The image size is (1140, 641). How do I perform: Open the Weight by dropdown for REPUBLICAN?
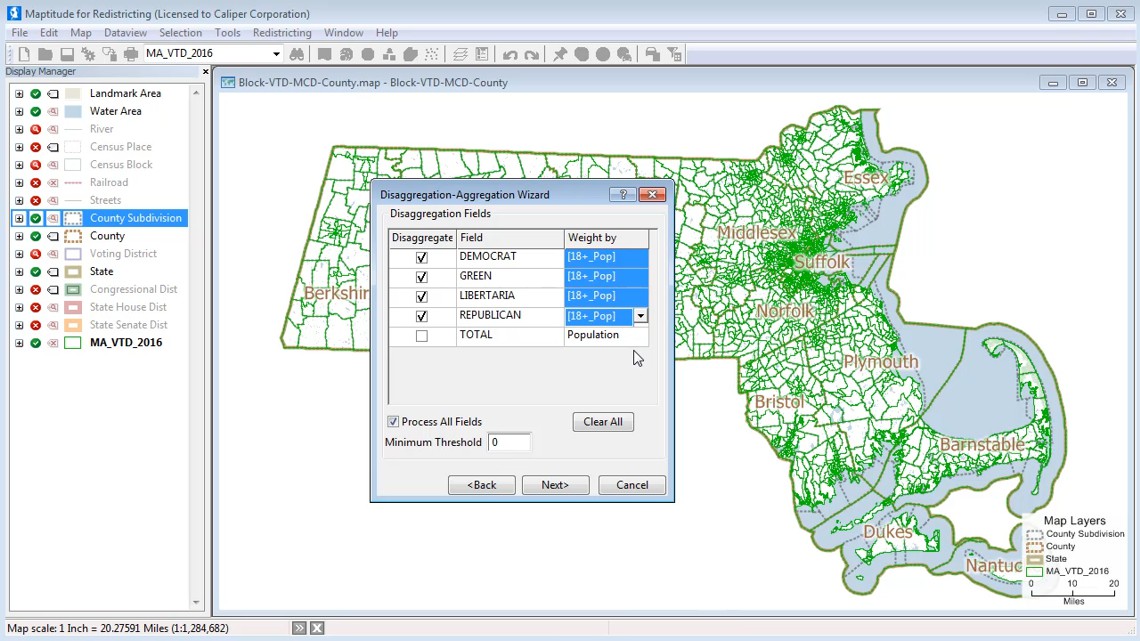pyautogui.click(x=640, y=315)
